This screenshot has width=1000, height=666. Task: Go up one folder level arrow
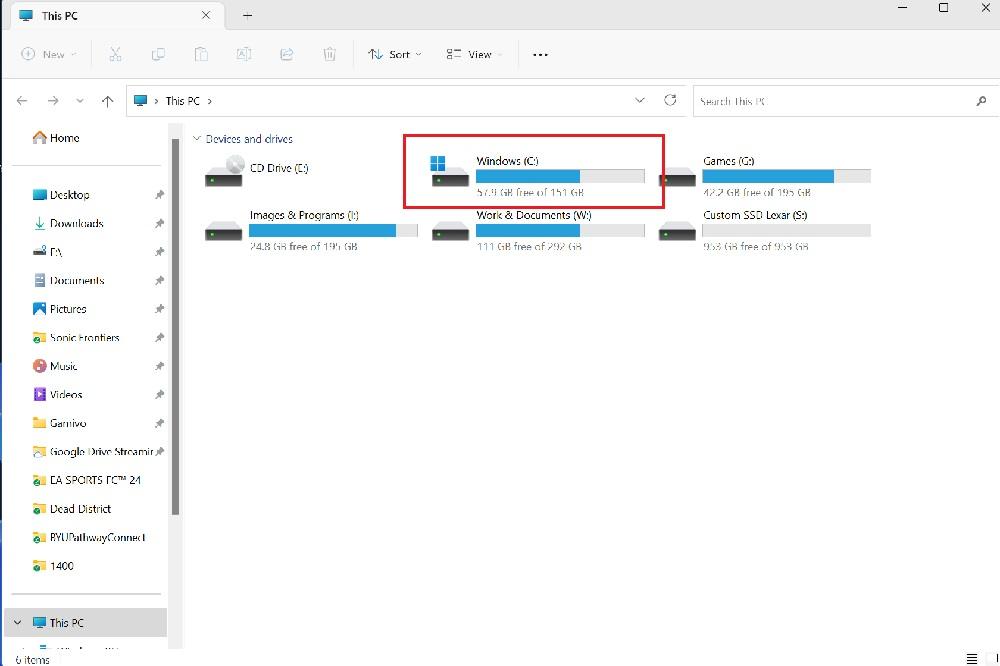click(108, 101)
